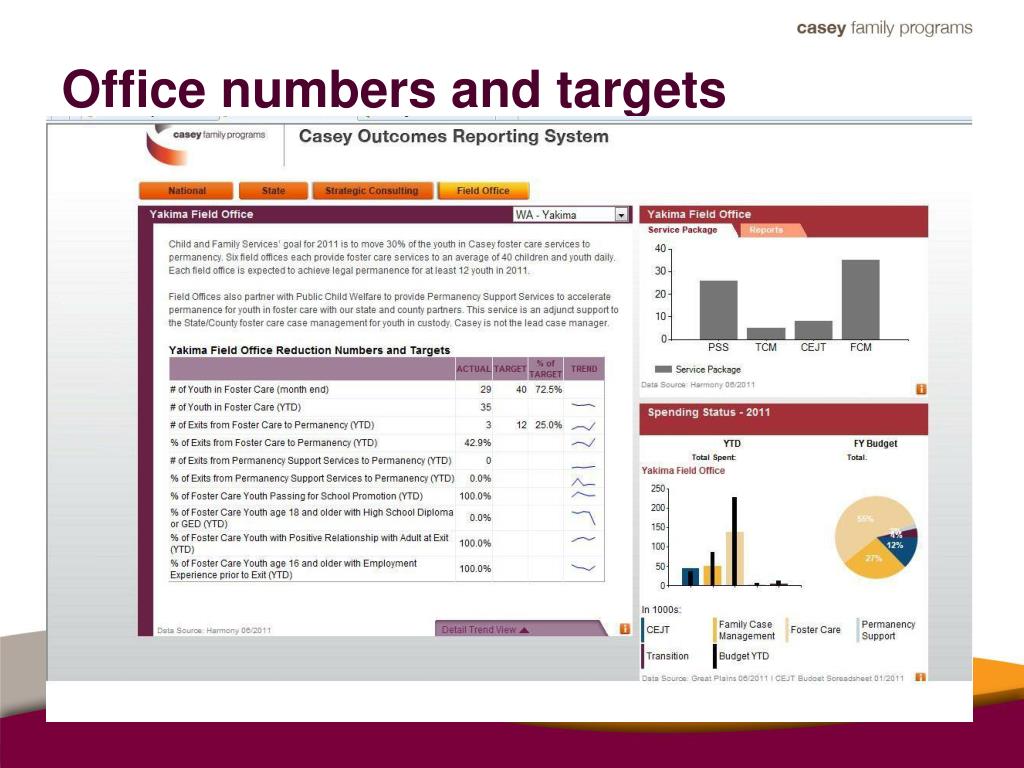The height and width of the screenshot is (768, 1024).
Task: Click trend sparkline for High School Diploma row
Action: [x=583, y=518]
